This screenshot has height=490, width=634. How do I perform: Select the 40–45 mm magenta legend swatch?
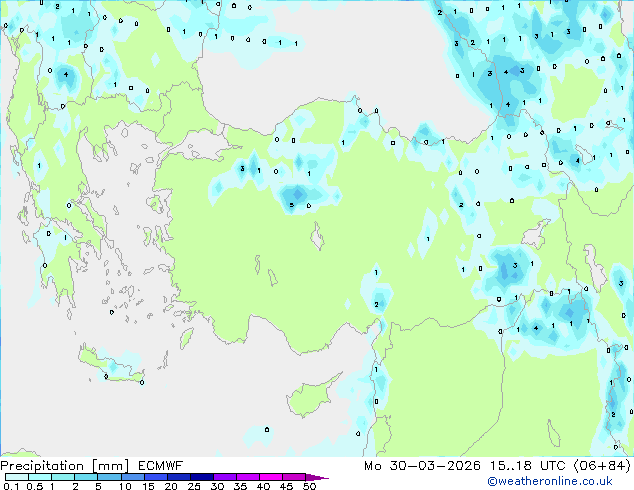pos(271,477)
